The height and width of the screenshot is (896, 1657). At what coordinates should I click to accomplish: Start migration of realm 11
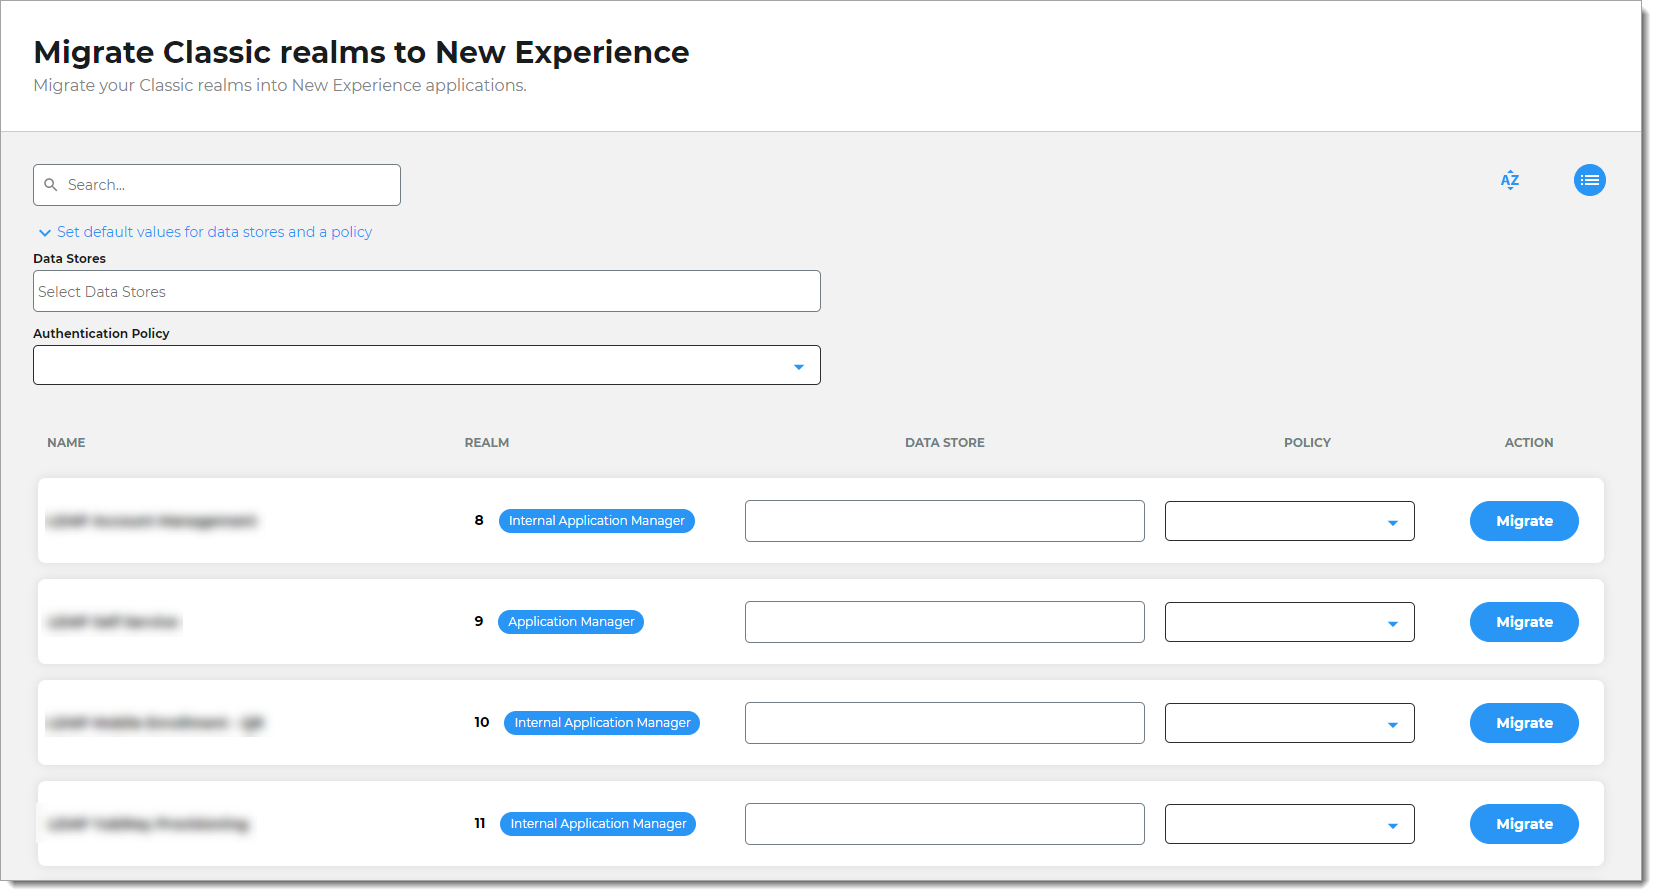[1523, 825]
